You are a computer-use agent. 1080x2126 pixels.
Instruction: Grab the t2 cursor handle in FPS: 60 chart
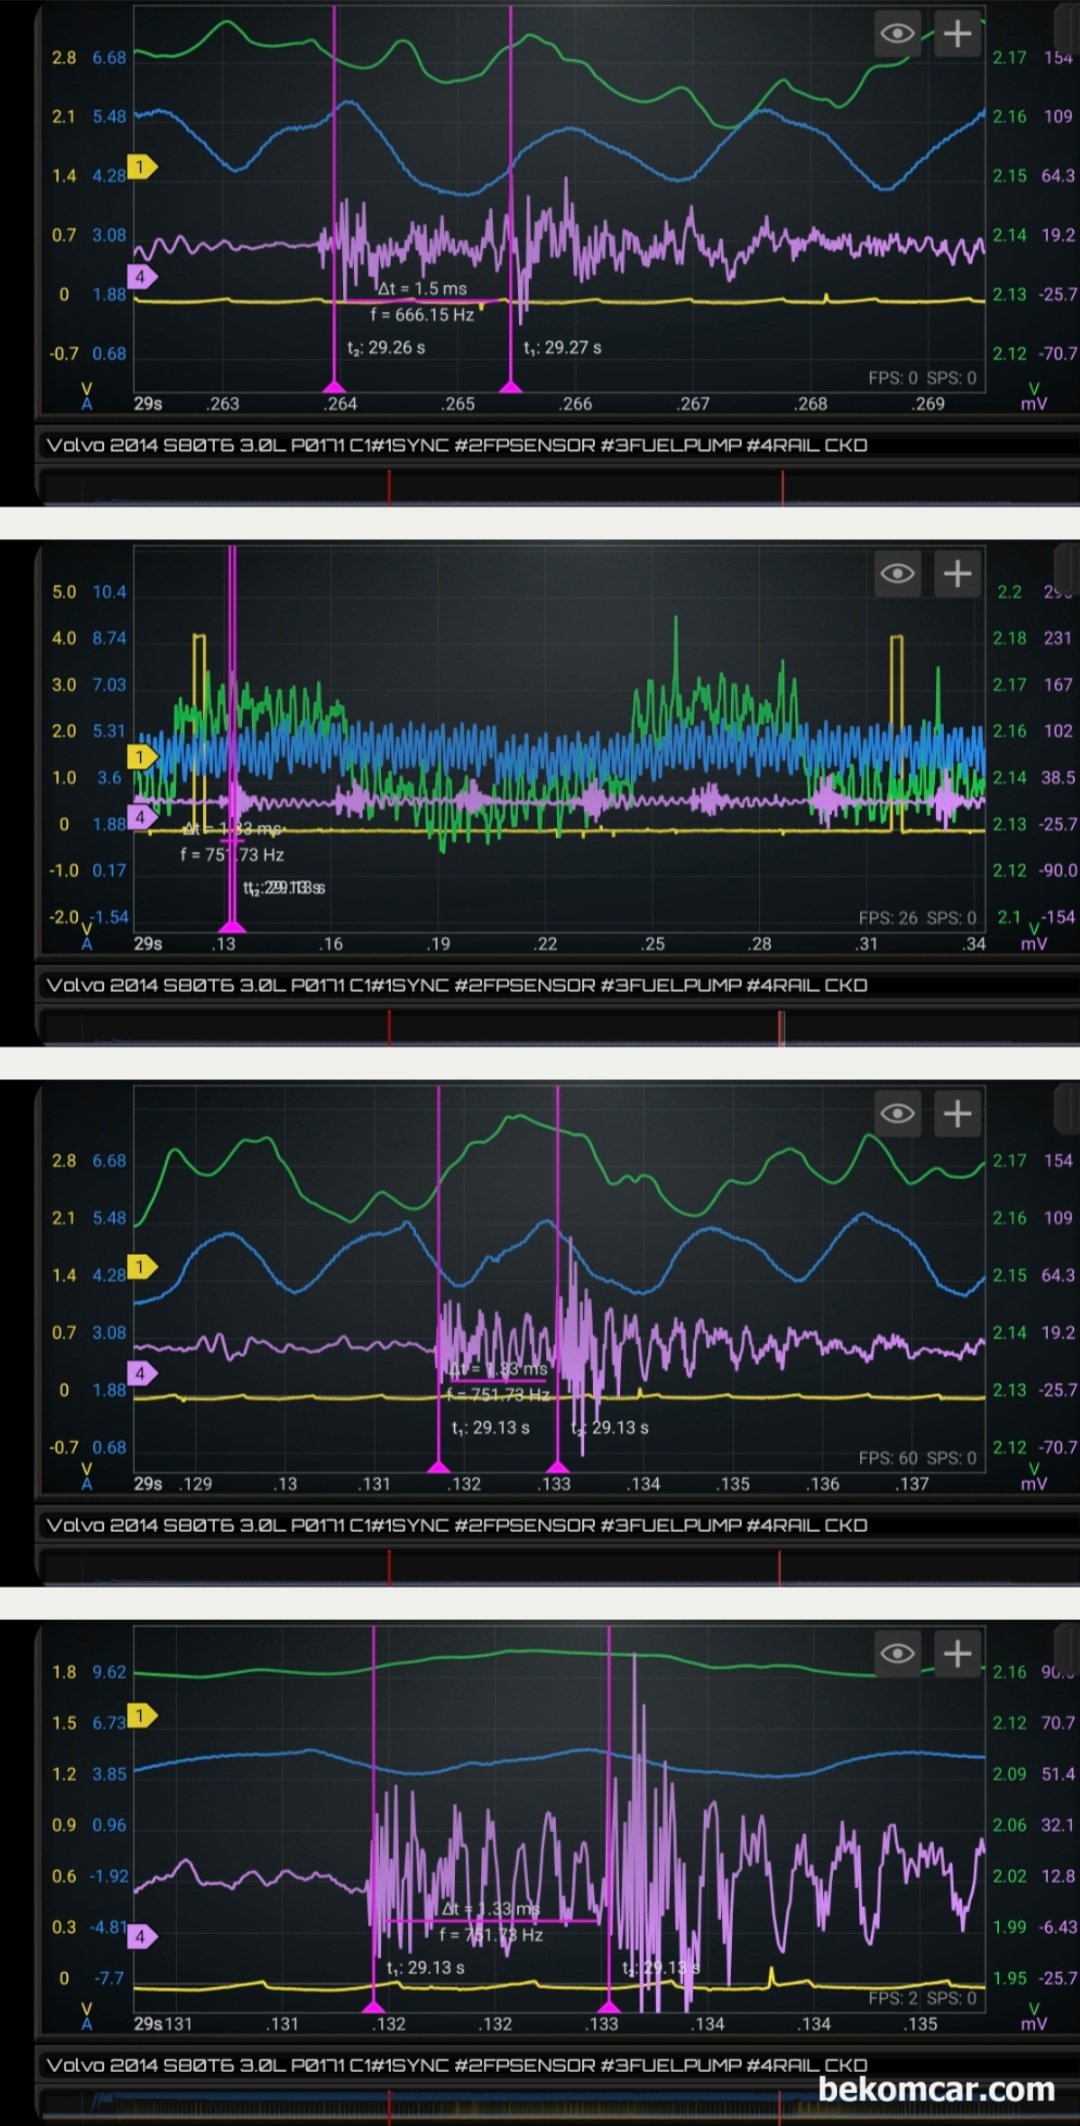pyautogui.click(x=558, y=1466)
